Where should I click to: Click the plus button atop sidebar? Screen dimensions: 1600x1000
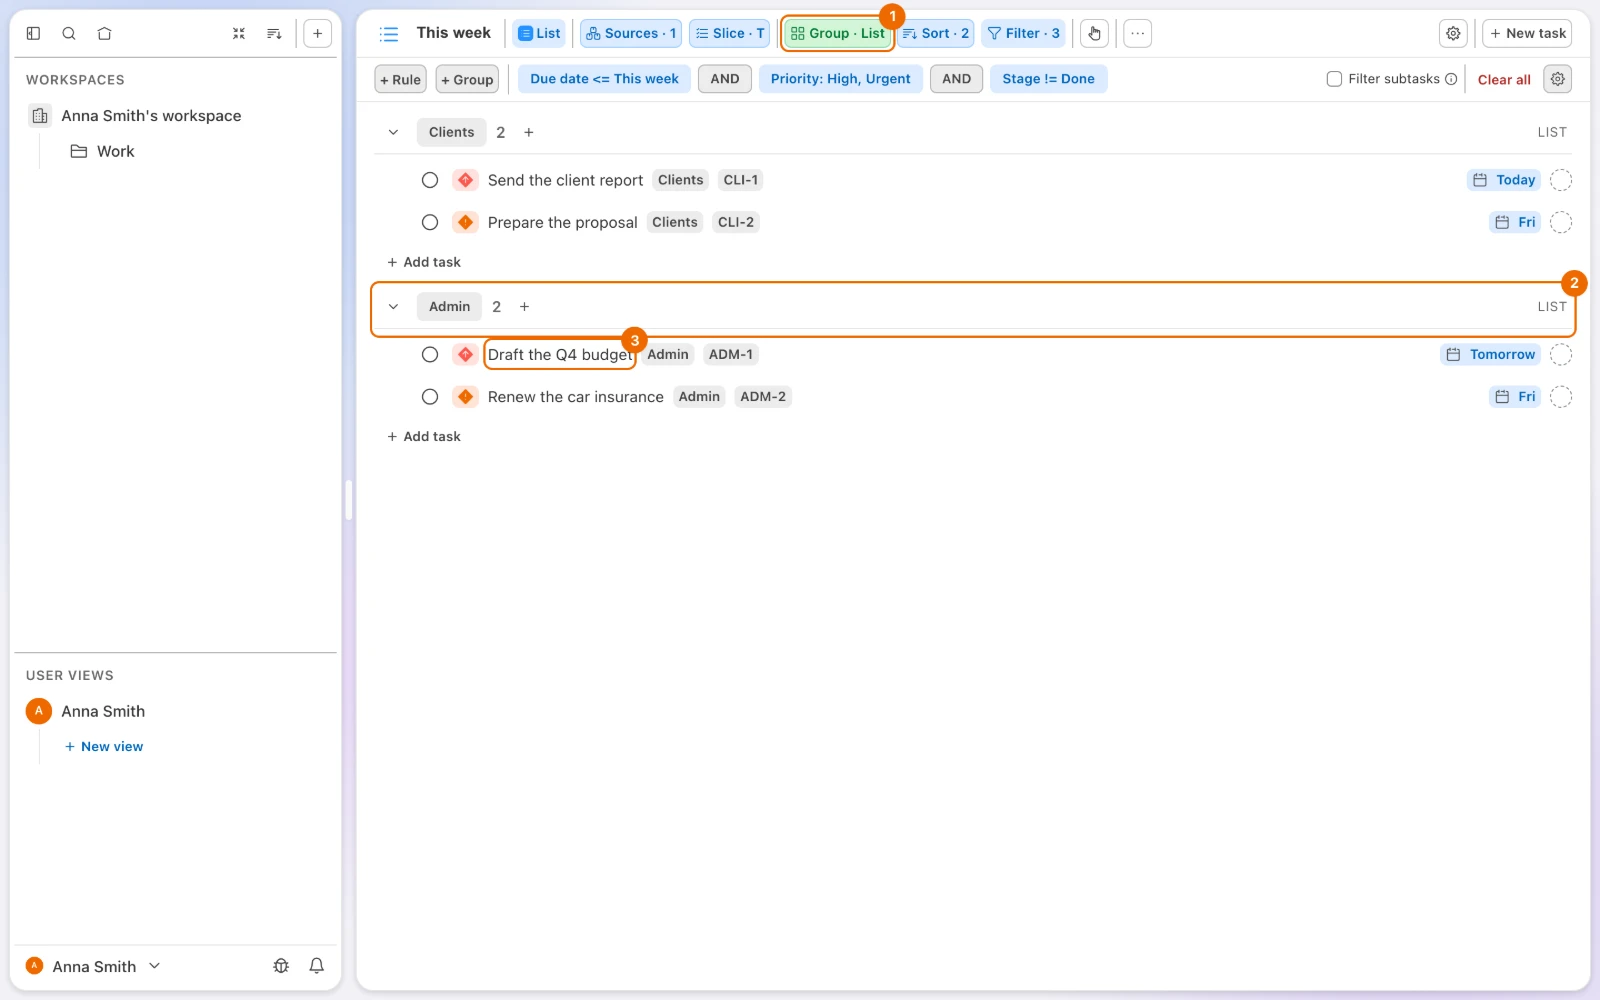coord(317,33)
